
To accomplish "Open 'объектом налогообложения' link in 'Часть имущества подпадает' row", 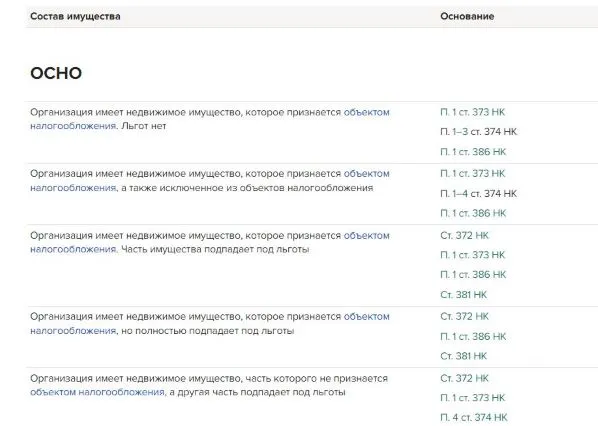I will 367,236.
